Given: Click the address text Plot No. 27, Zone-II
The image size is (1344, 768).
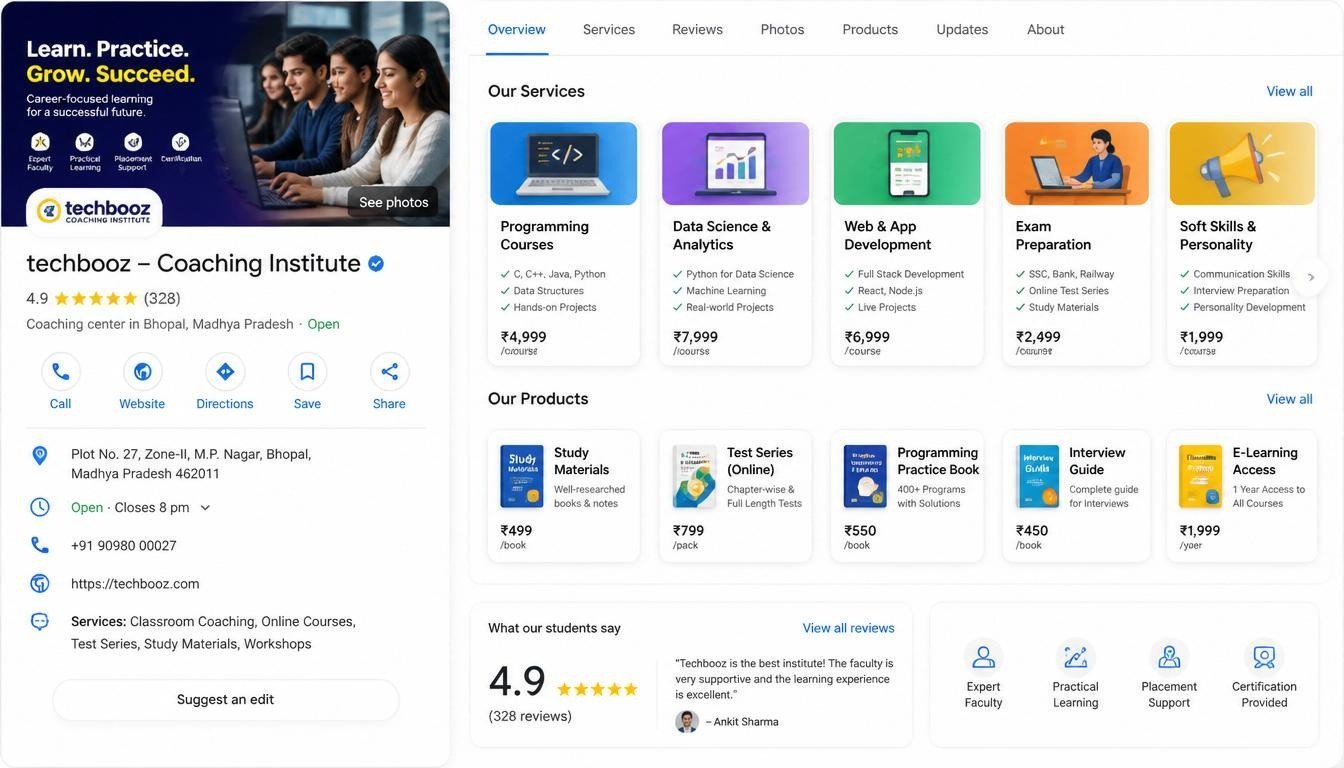Looking at the screenshot, I should point(191,464).
